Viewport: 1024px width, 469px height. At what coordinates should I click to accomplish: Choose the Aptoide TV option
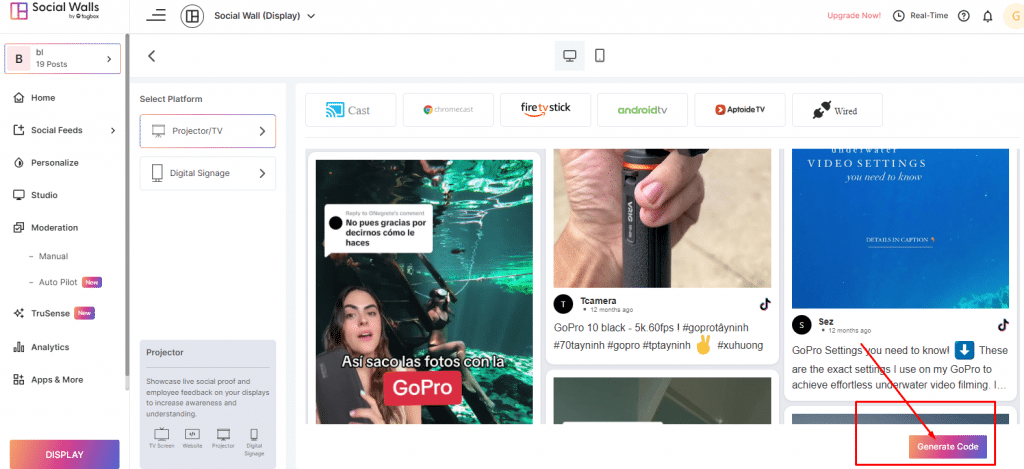(740, 110)
